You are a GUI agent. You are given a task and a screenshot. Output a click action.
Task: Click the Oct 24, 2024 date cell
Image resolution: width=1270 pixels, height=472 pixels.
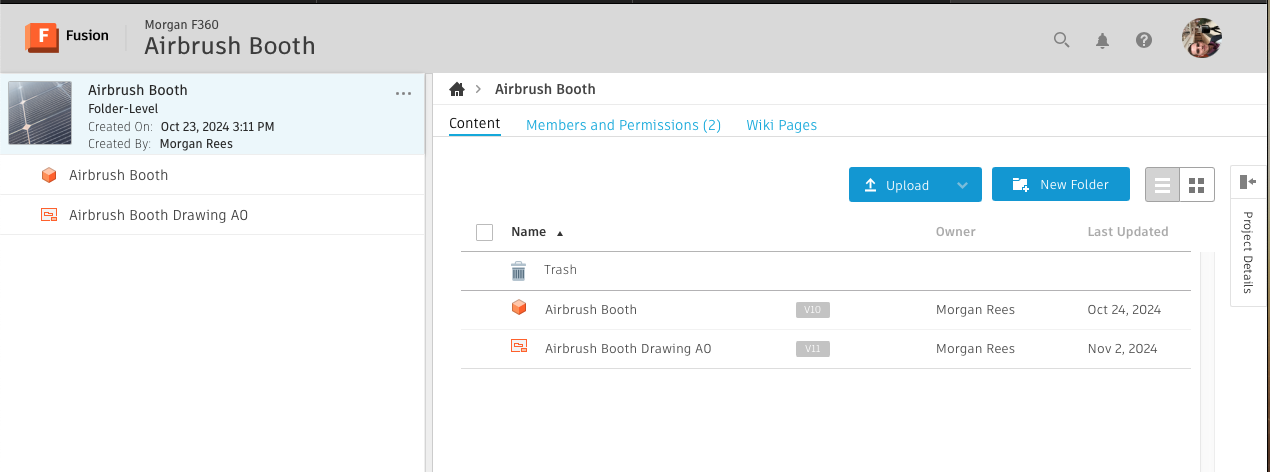1124,310
